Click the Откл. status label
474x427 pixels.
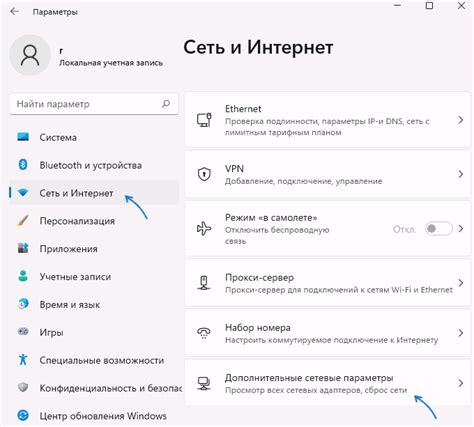tap(405, 229)
